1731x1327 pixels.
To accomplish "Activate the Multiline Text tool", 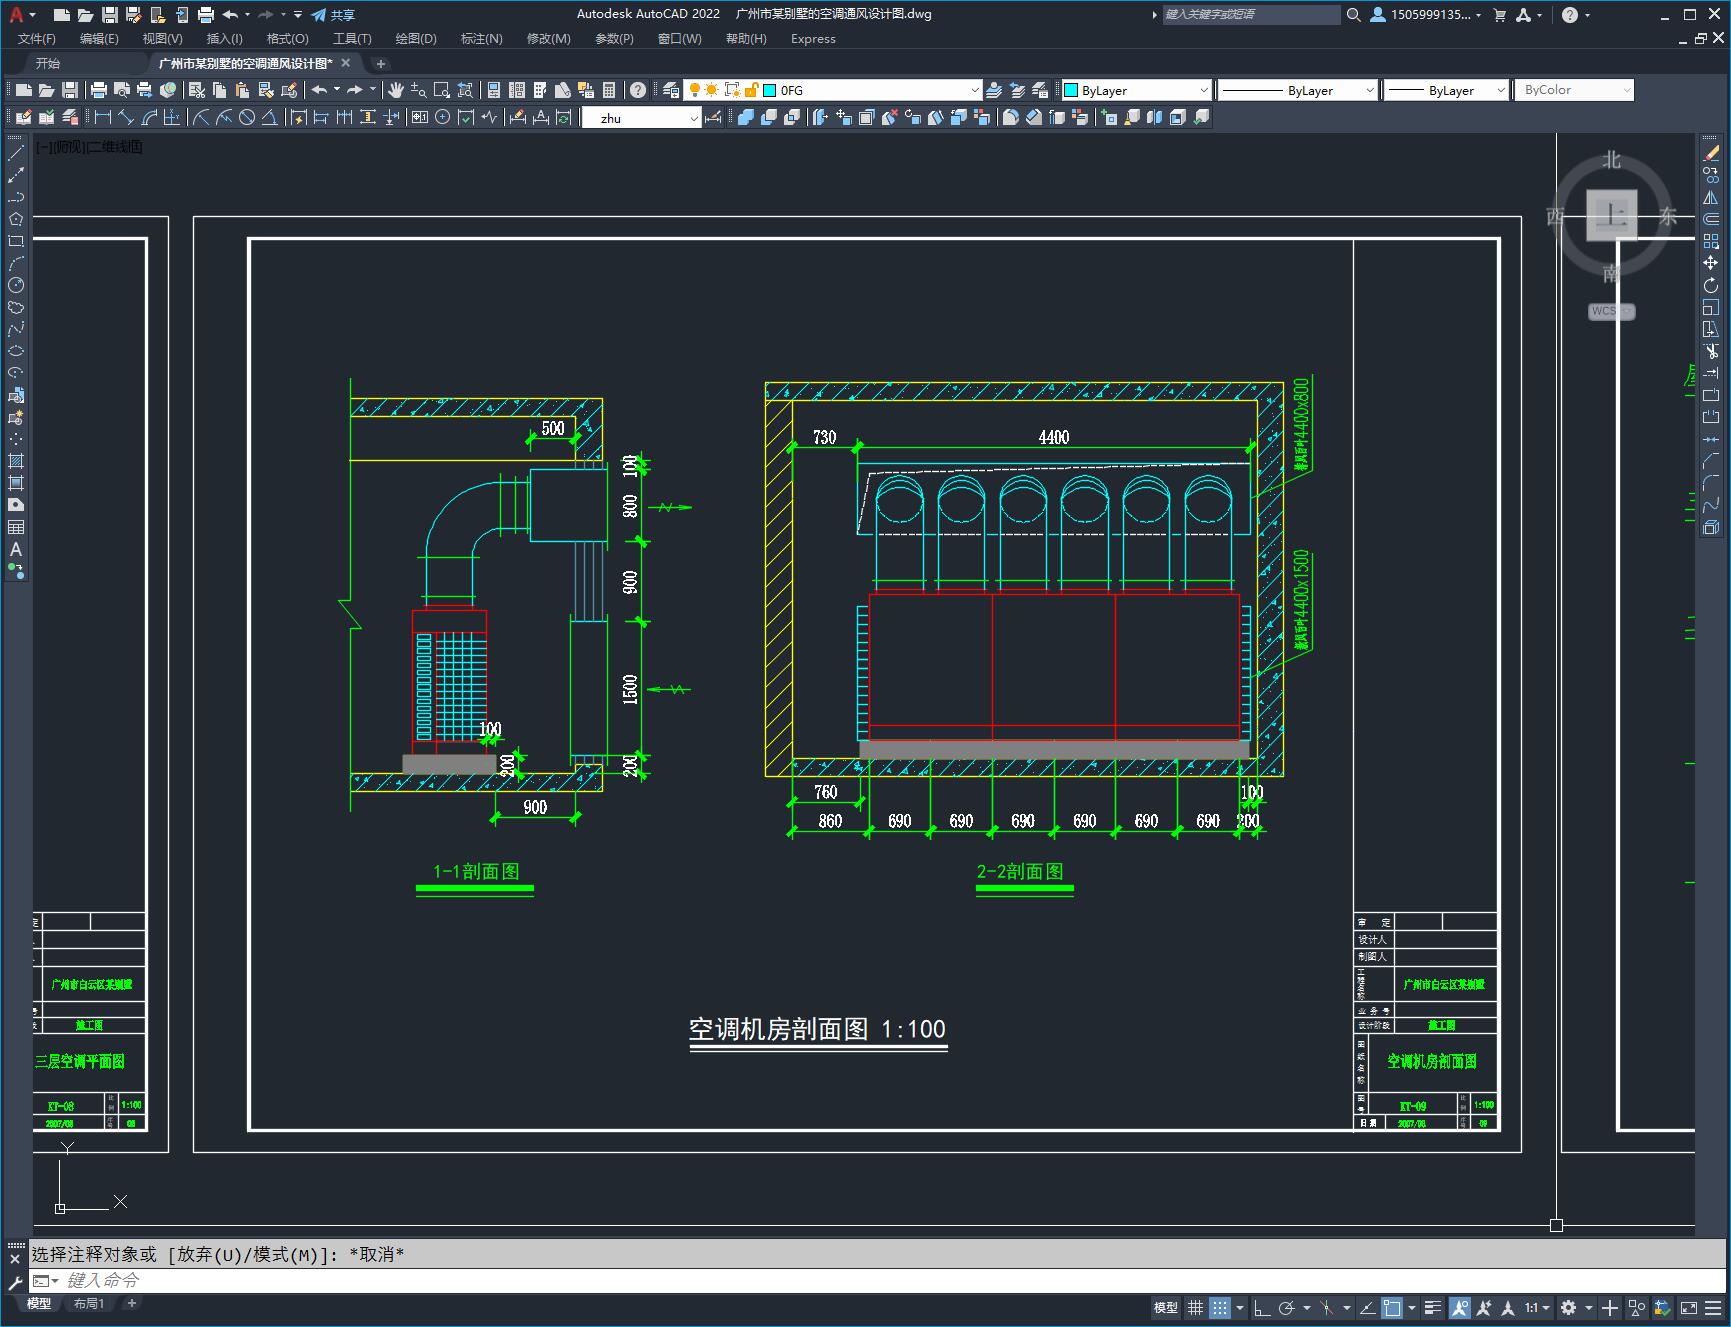I will pyautogui.click(x=16, y=549).
